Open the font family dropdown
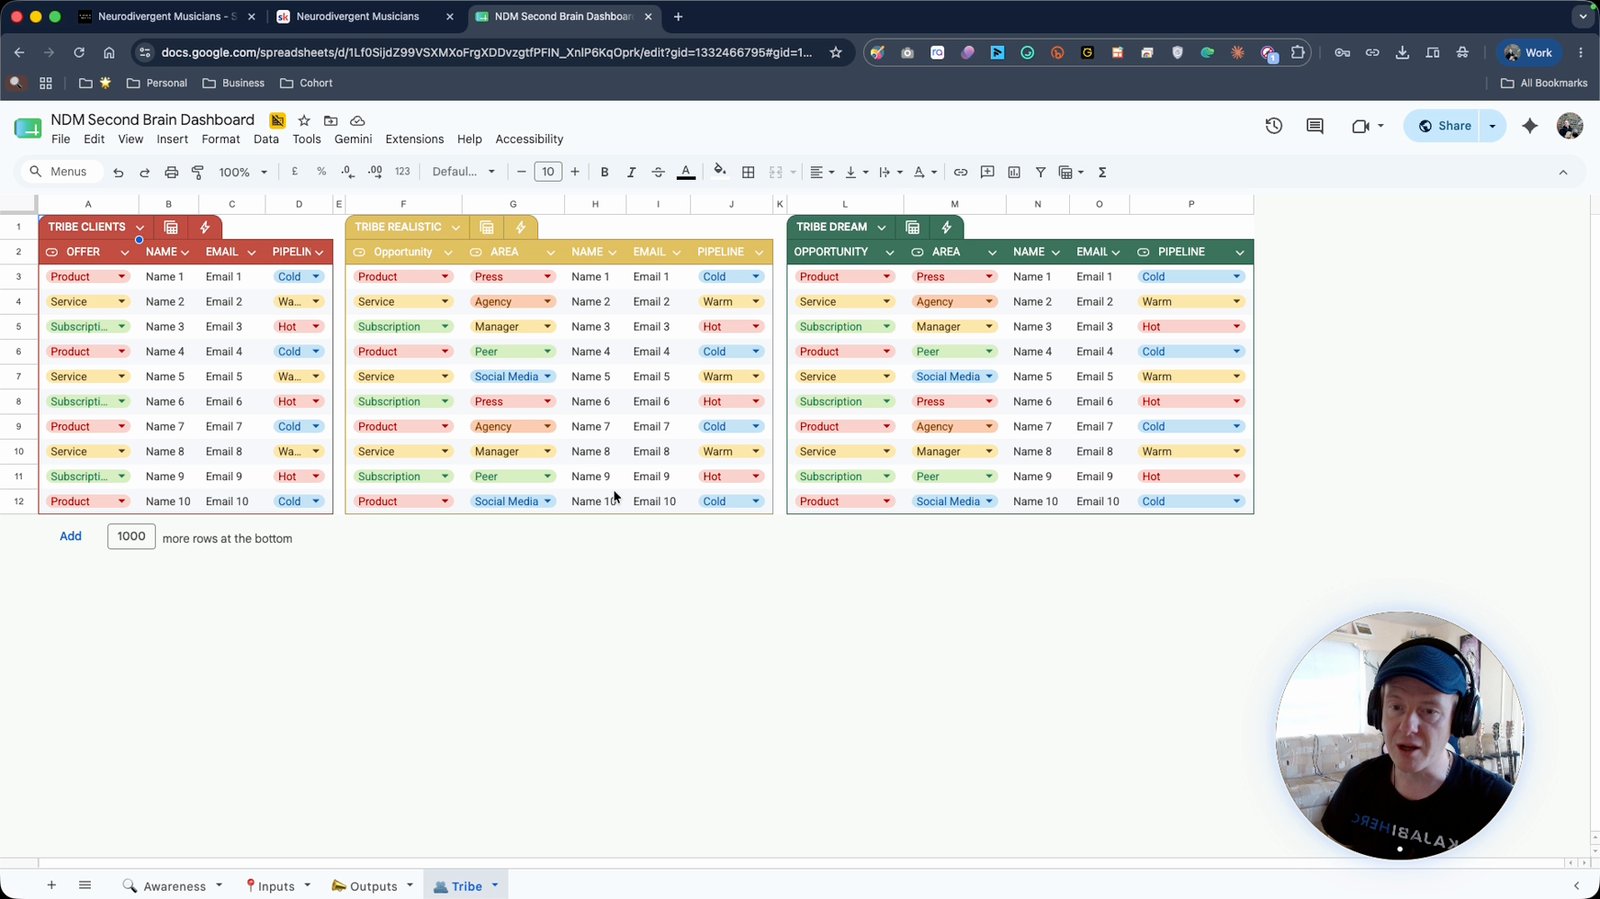The image size is (1600, 899). click(x=463, y=172)
